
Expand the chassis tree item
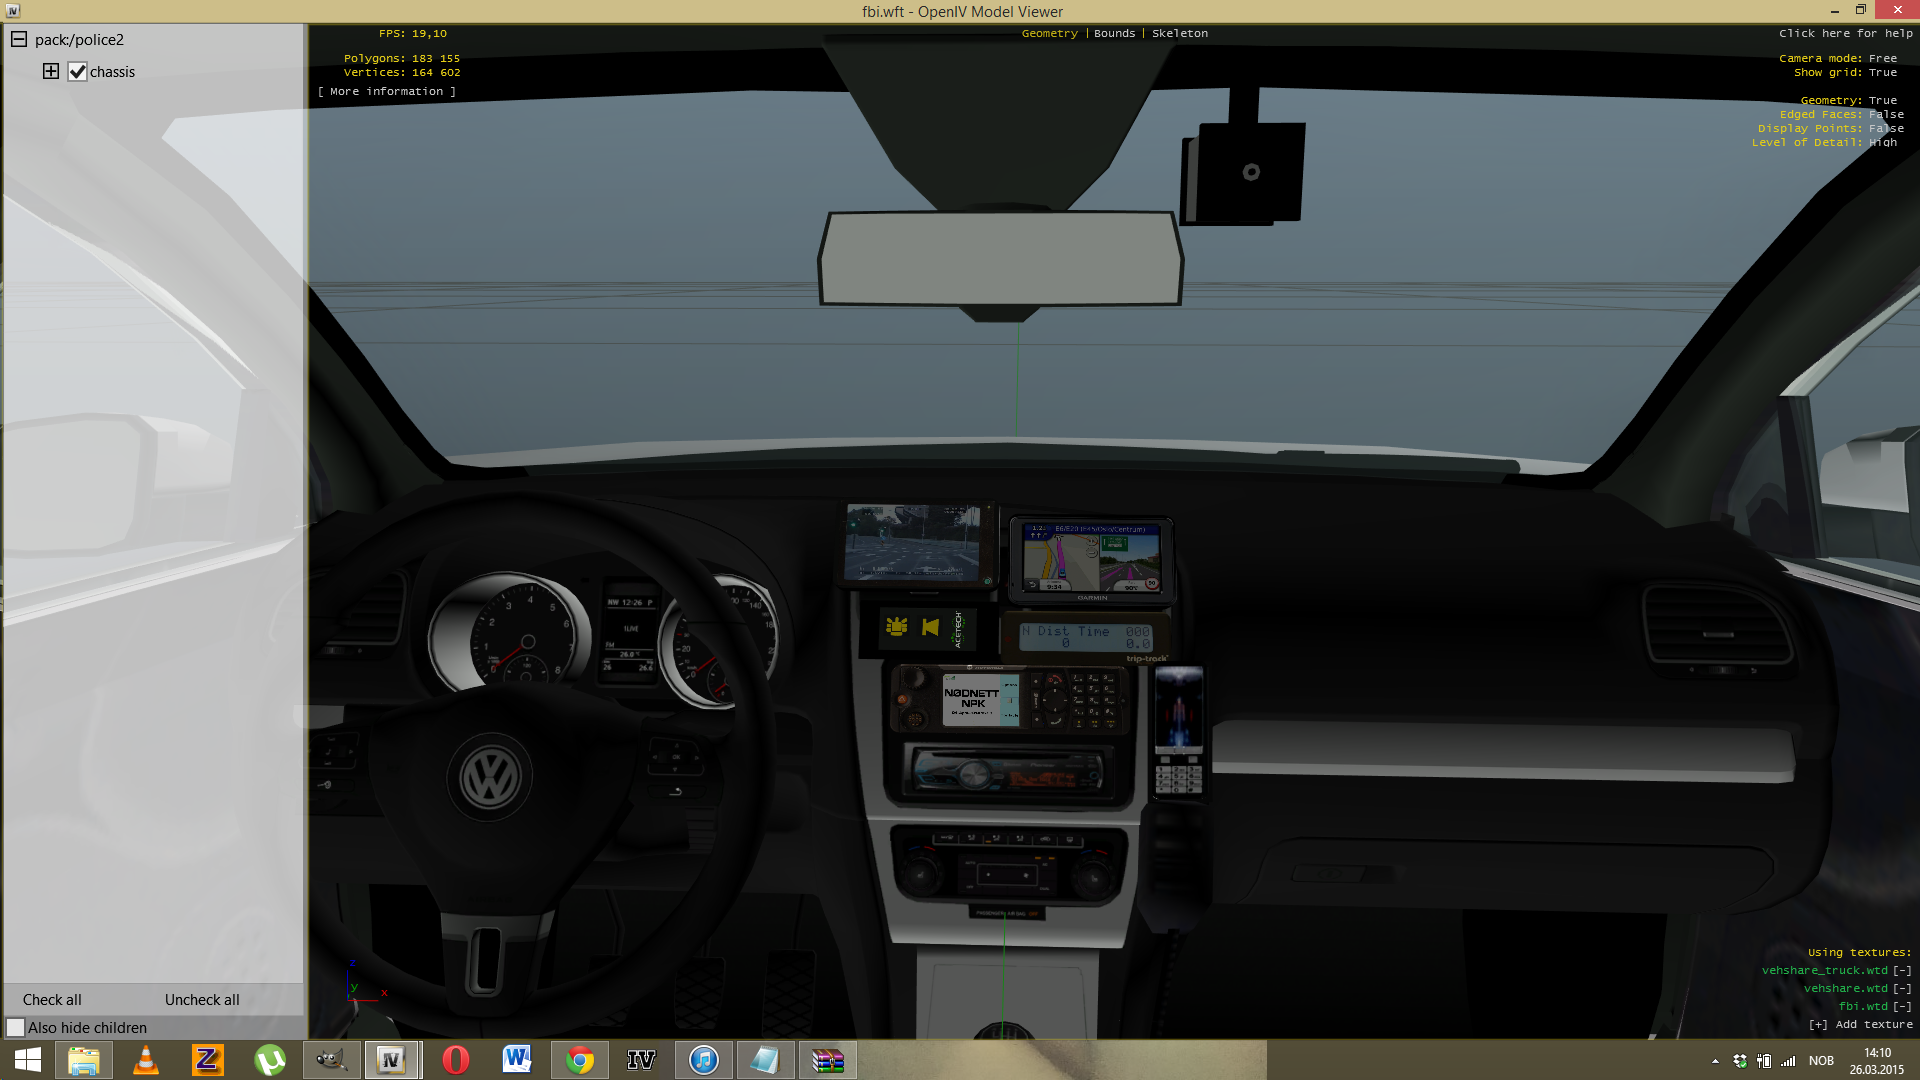coord(51,71)
